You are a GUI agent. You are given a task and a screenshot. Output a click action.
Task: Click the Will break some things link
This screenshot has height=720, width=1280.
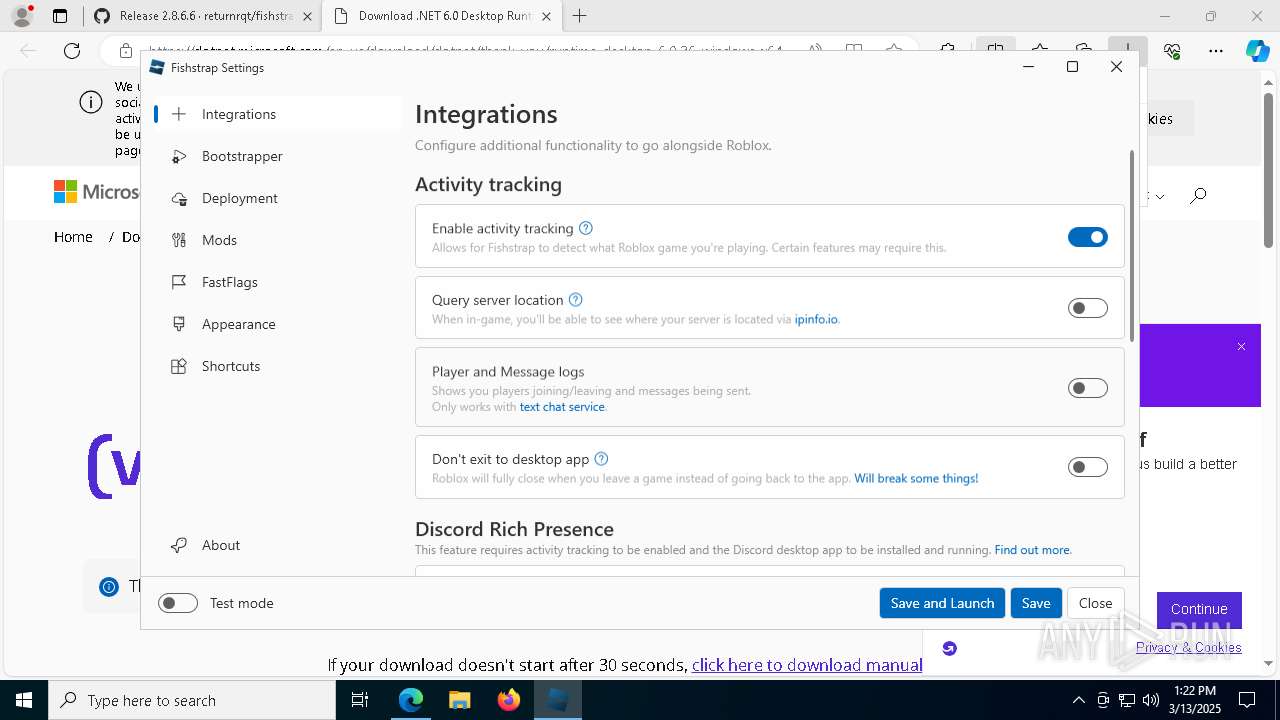tap(916, 479)
